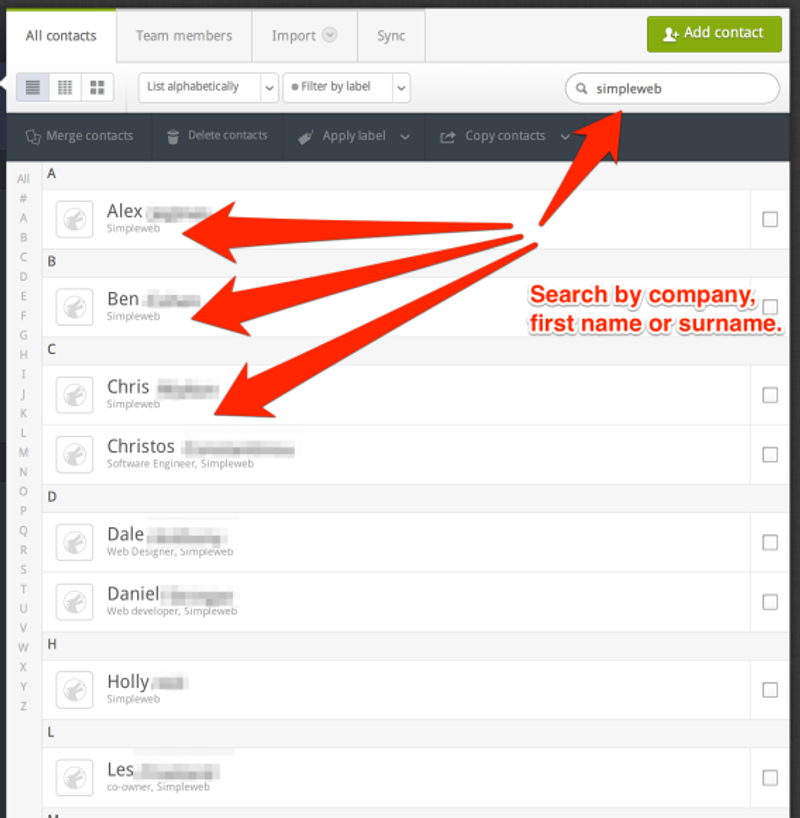This screenshot has height=818, width=800.
Task: Select the checkbox beside Chris
Action: coord(771,394)
